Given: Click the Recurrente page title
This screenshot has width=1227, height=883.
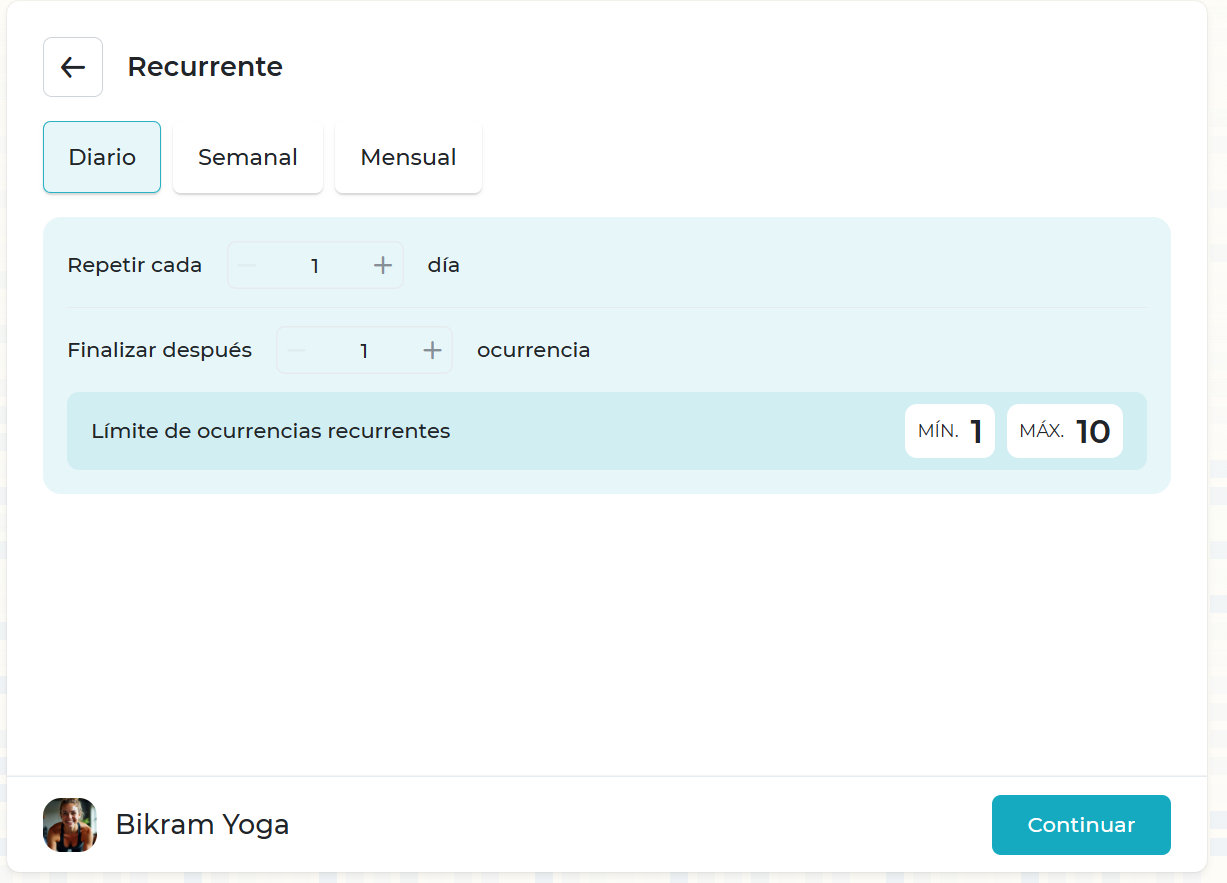Looking at the screenshot, I should (x=205, y=67).
